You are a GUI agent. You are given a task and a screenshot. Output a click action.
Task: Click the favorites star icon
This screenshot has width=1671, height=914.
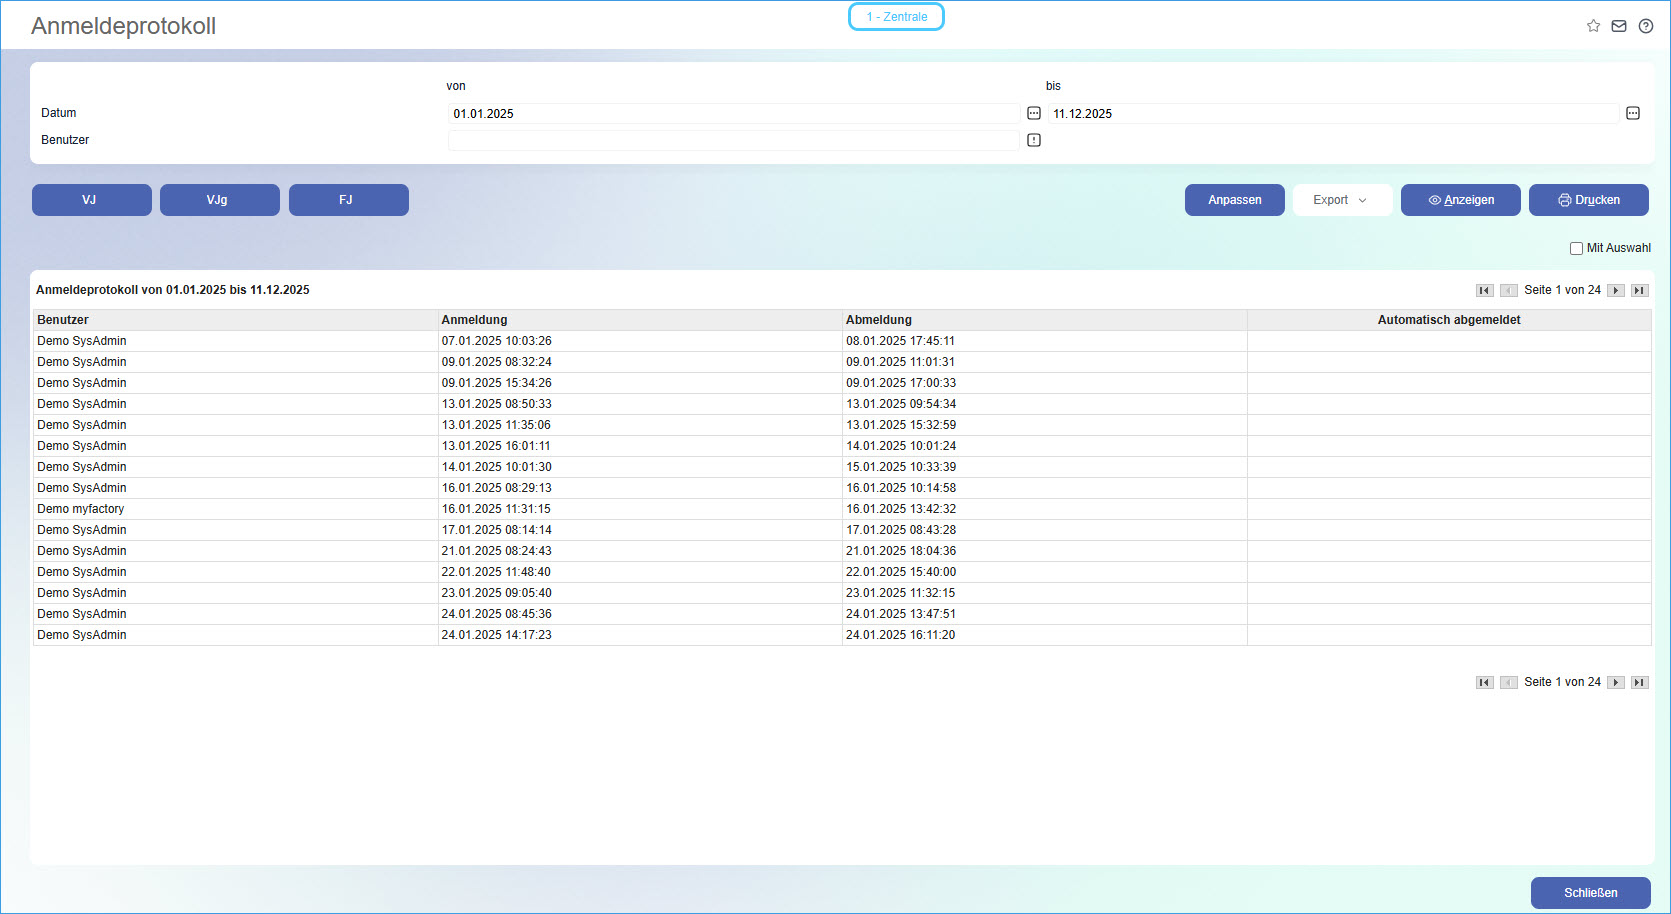[1593, 26]
